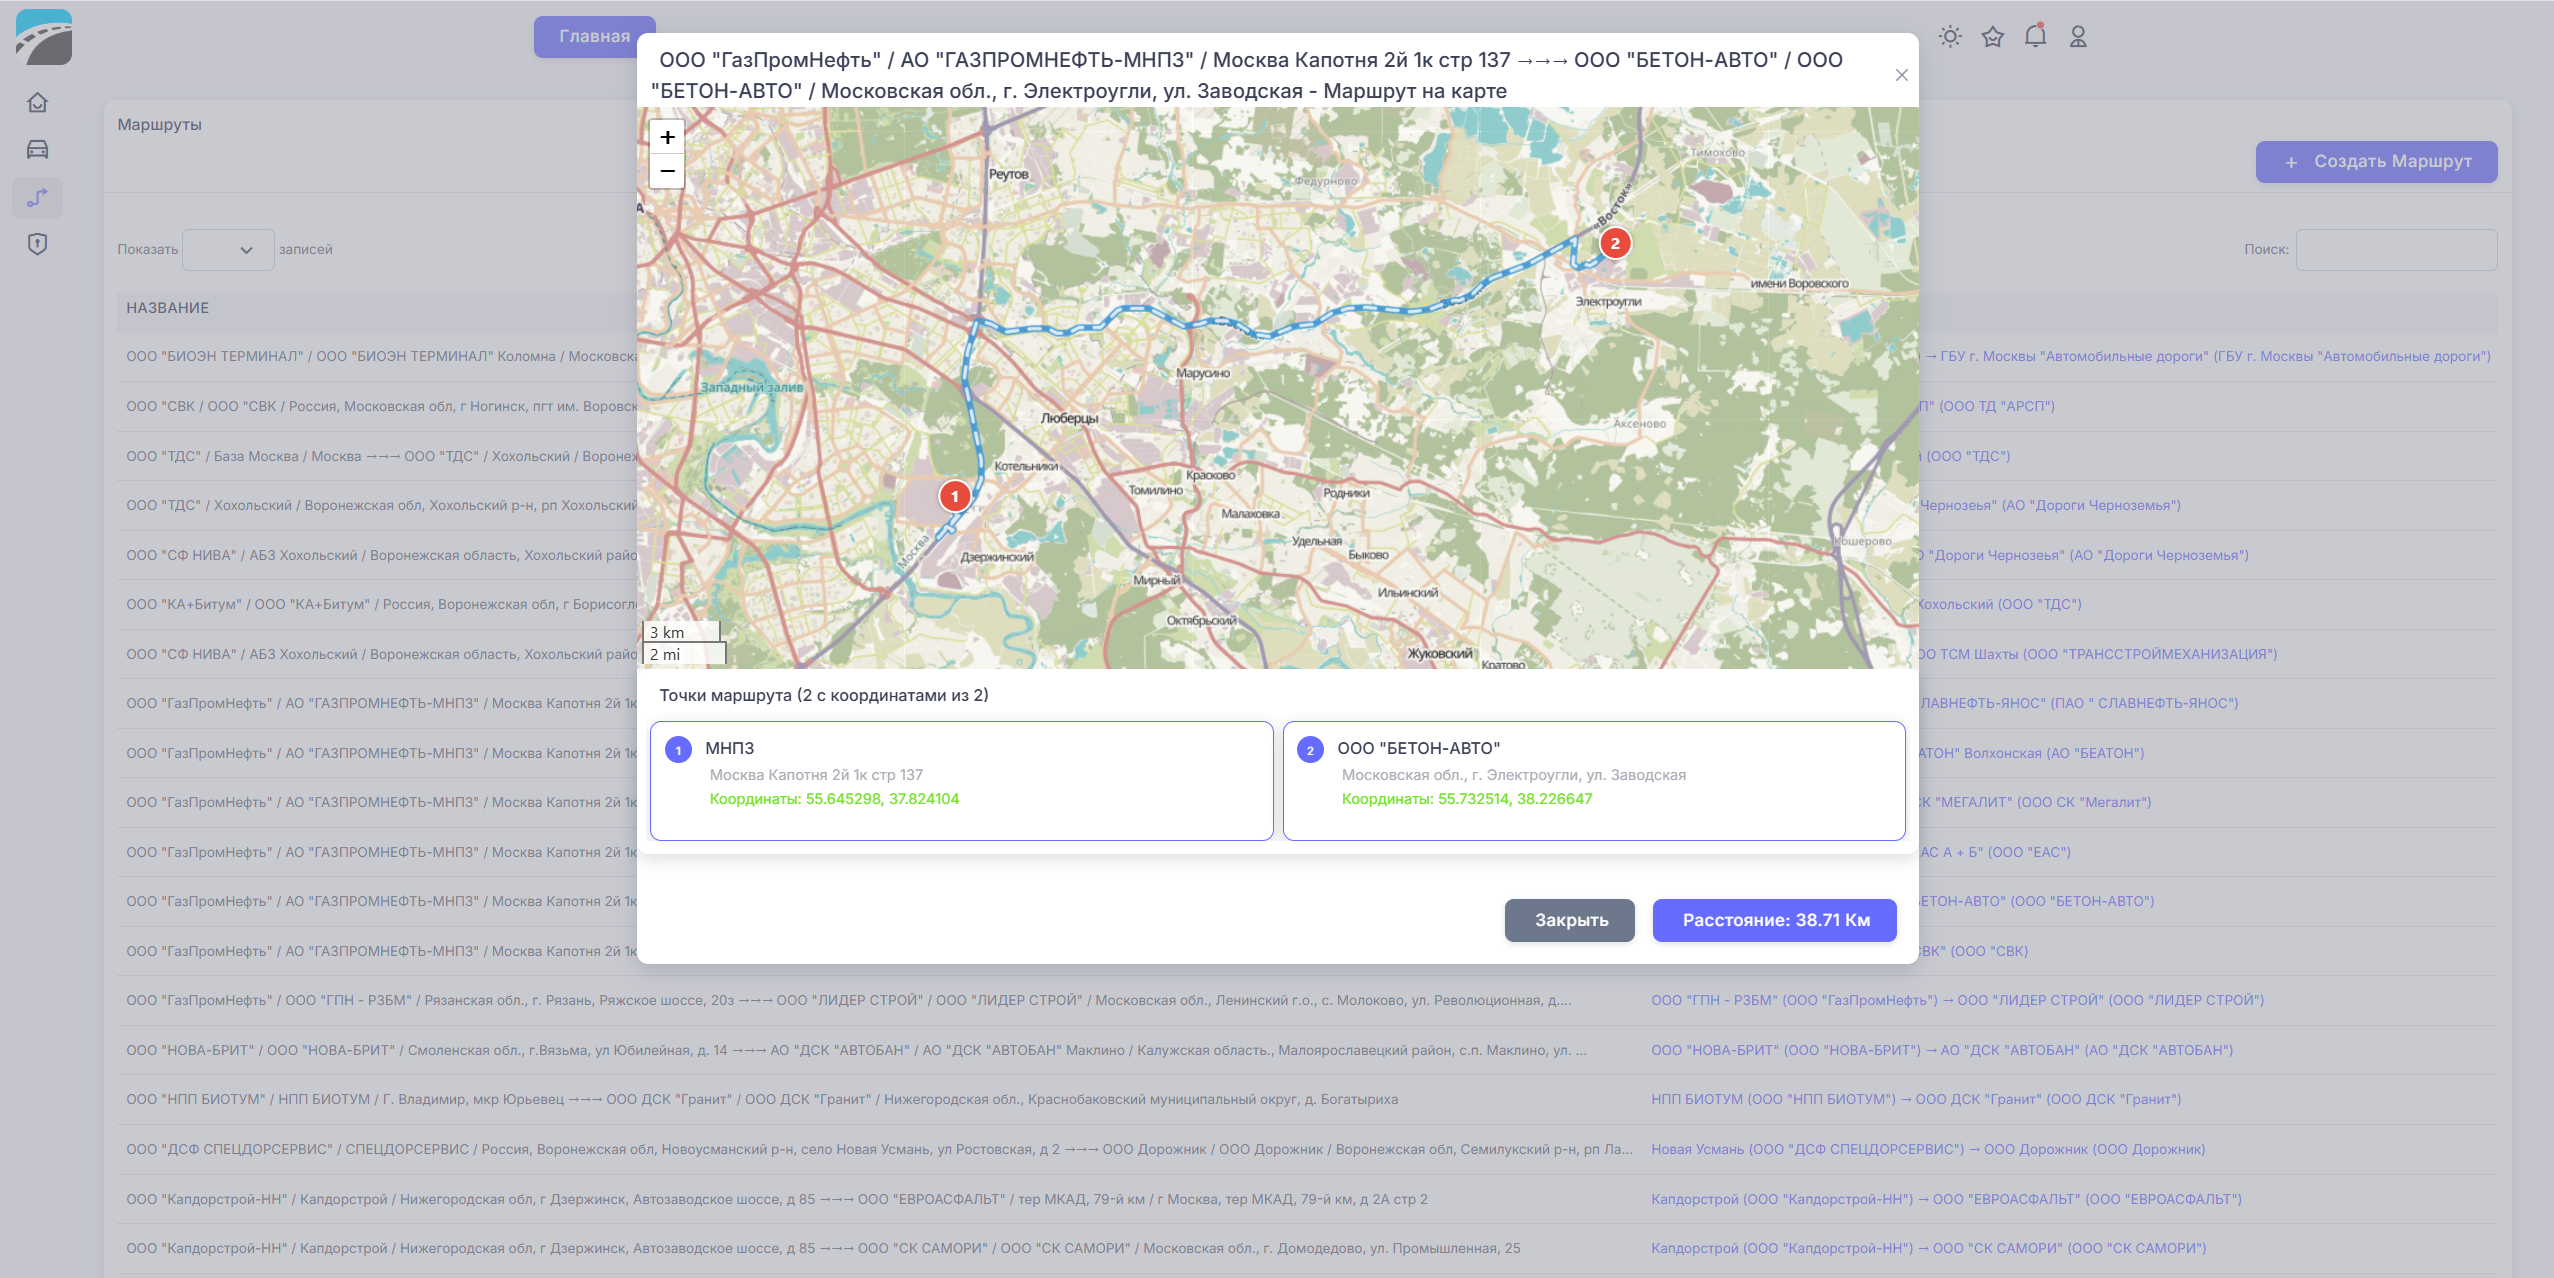Open the СЛАВНЕФТЬ-ЯНОС route link
Image resolution: width=2554 pixels, height=1278 pixels.
2079,703
